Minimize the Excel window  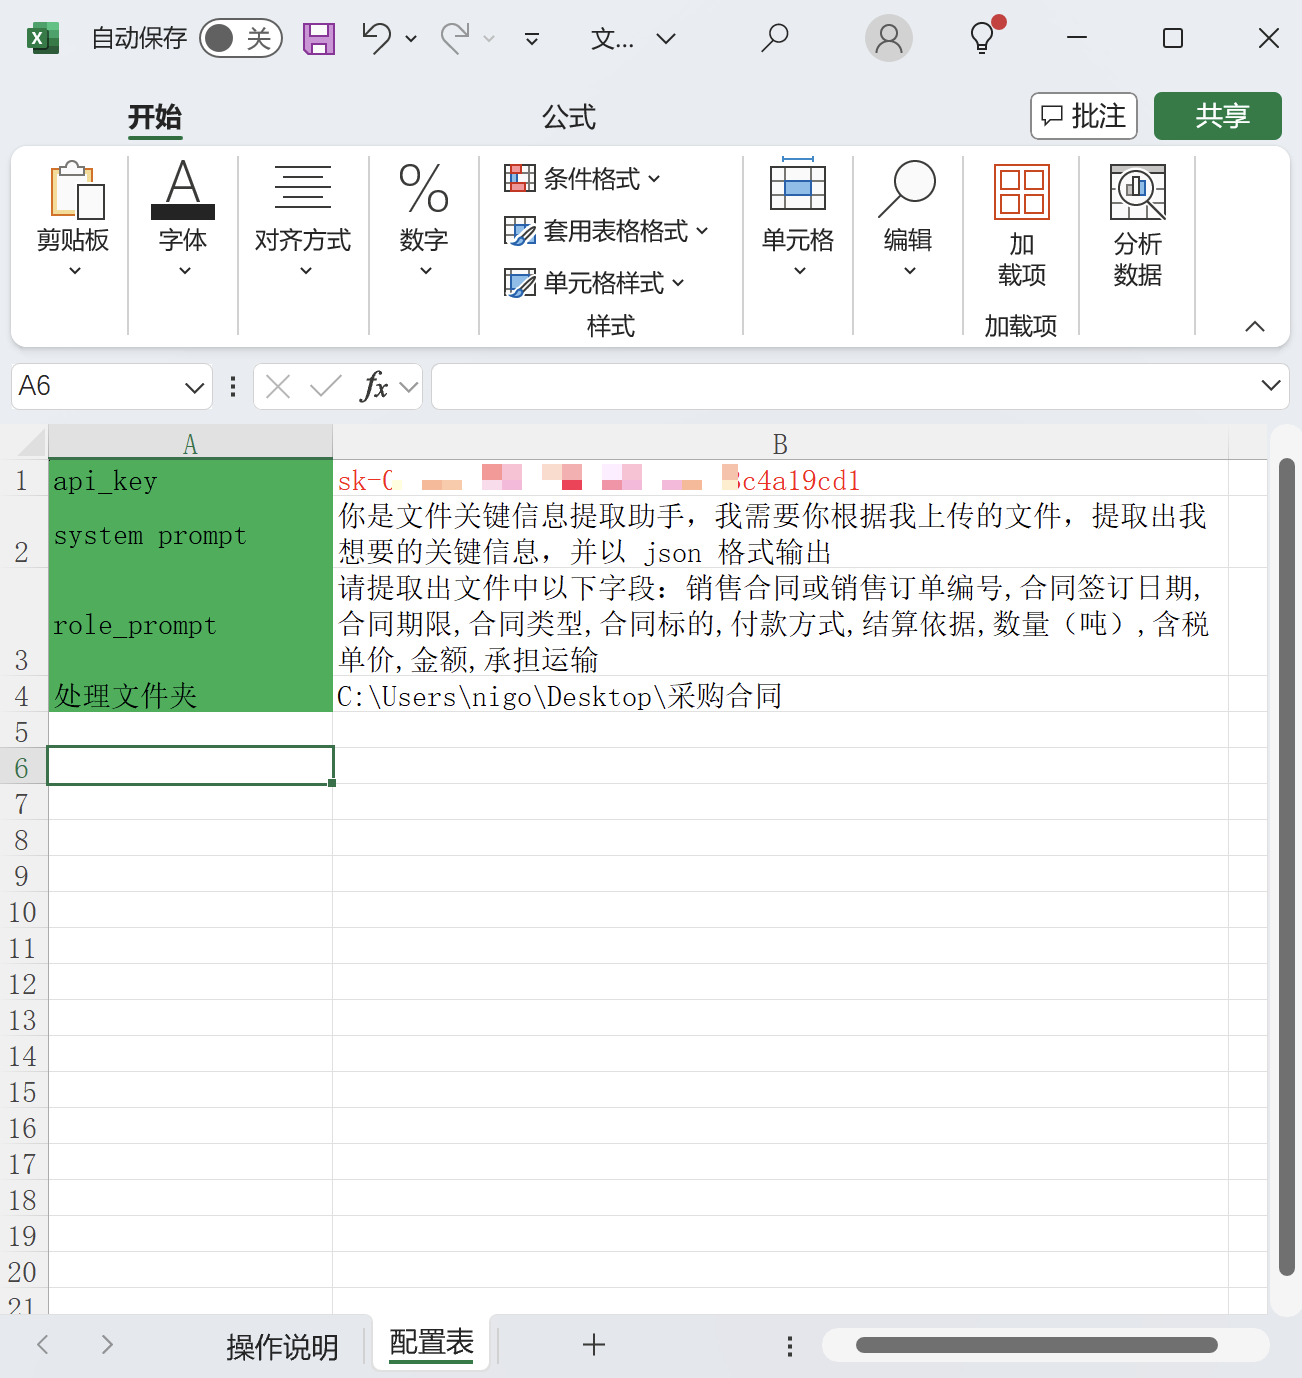coord(1077,38)
